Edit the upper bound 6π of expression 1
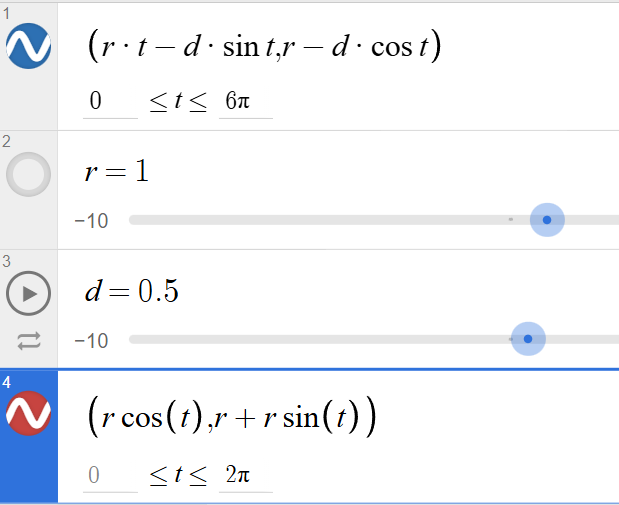The height and width of the screenshot is (505, 619). click(246, 101)
